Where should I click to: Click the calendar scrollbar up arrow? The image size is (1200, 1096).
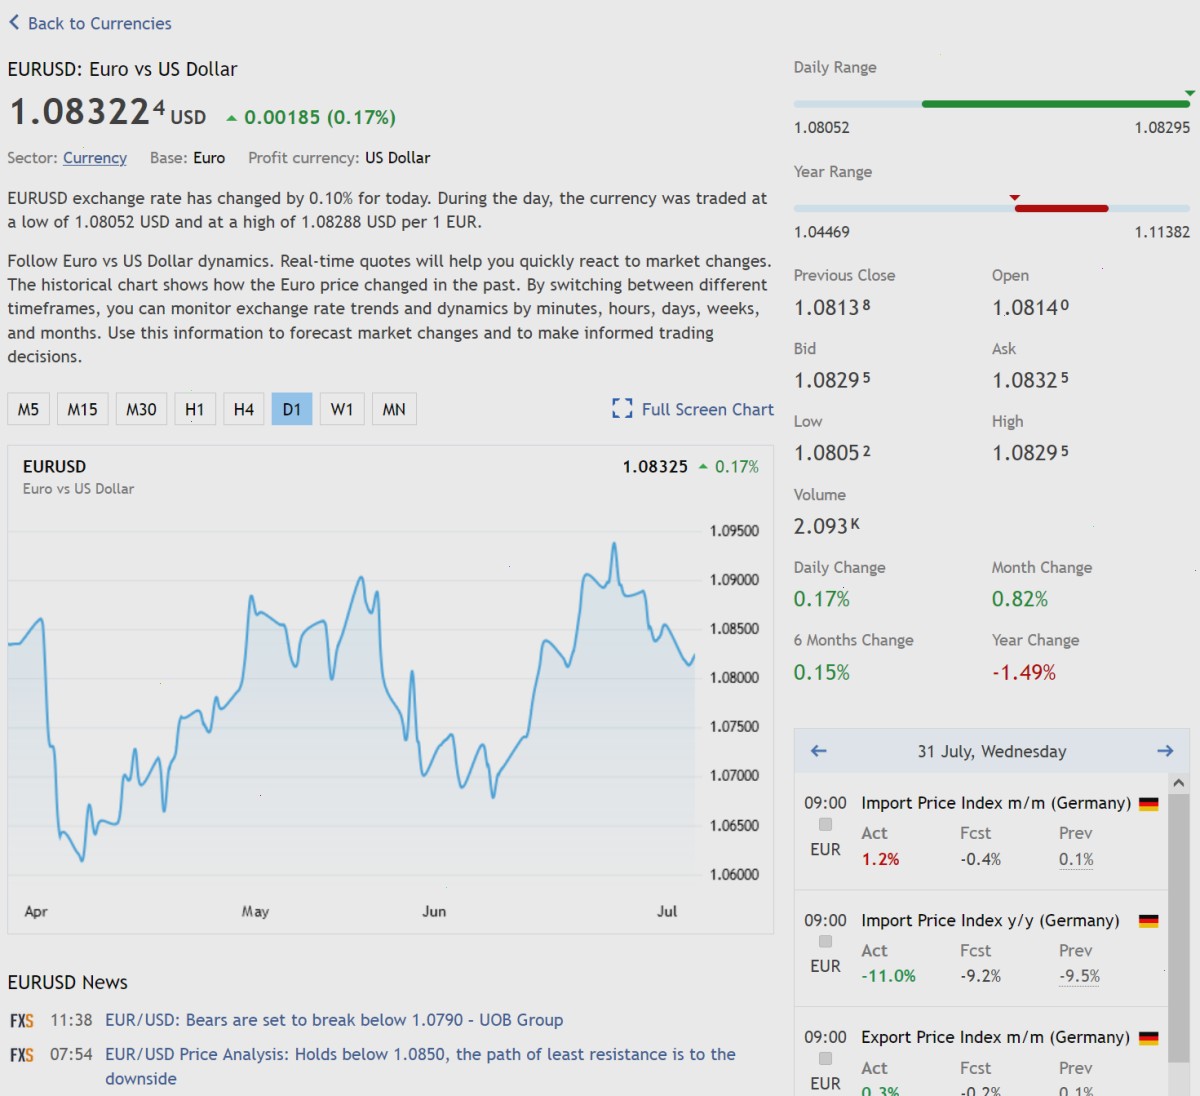(x=1179, y=783)
